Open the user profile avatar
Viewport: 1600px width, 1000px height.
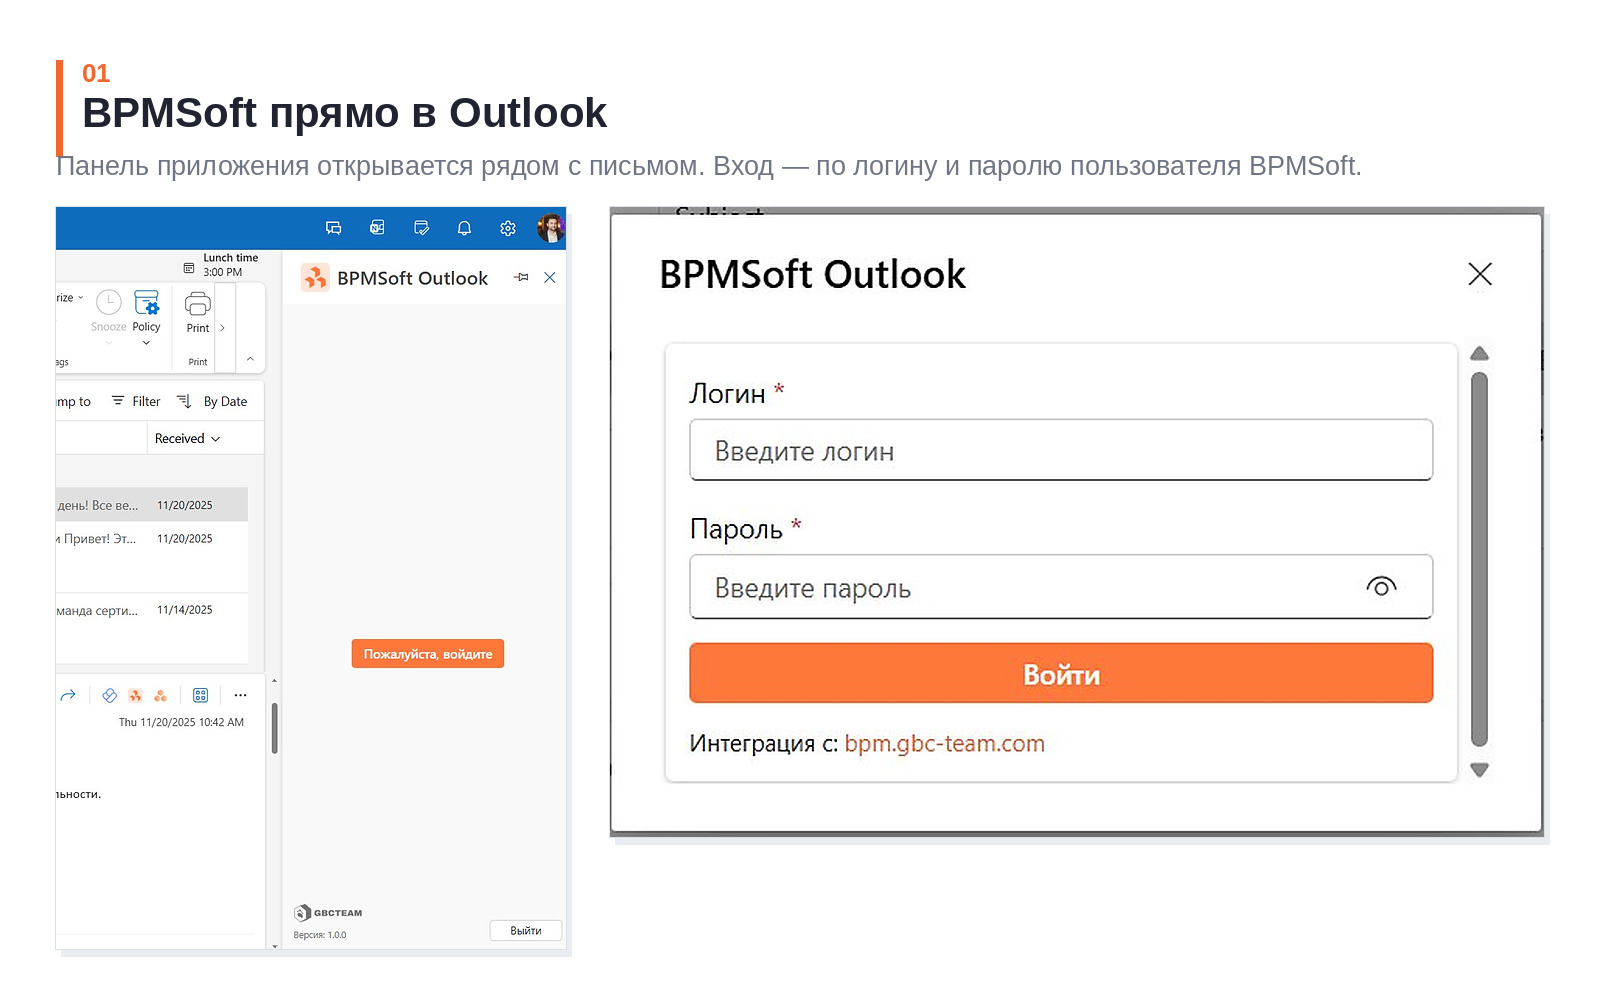point(550,228)
